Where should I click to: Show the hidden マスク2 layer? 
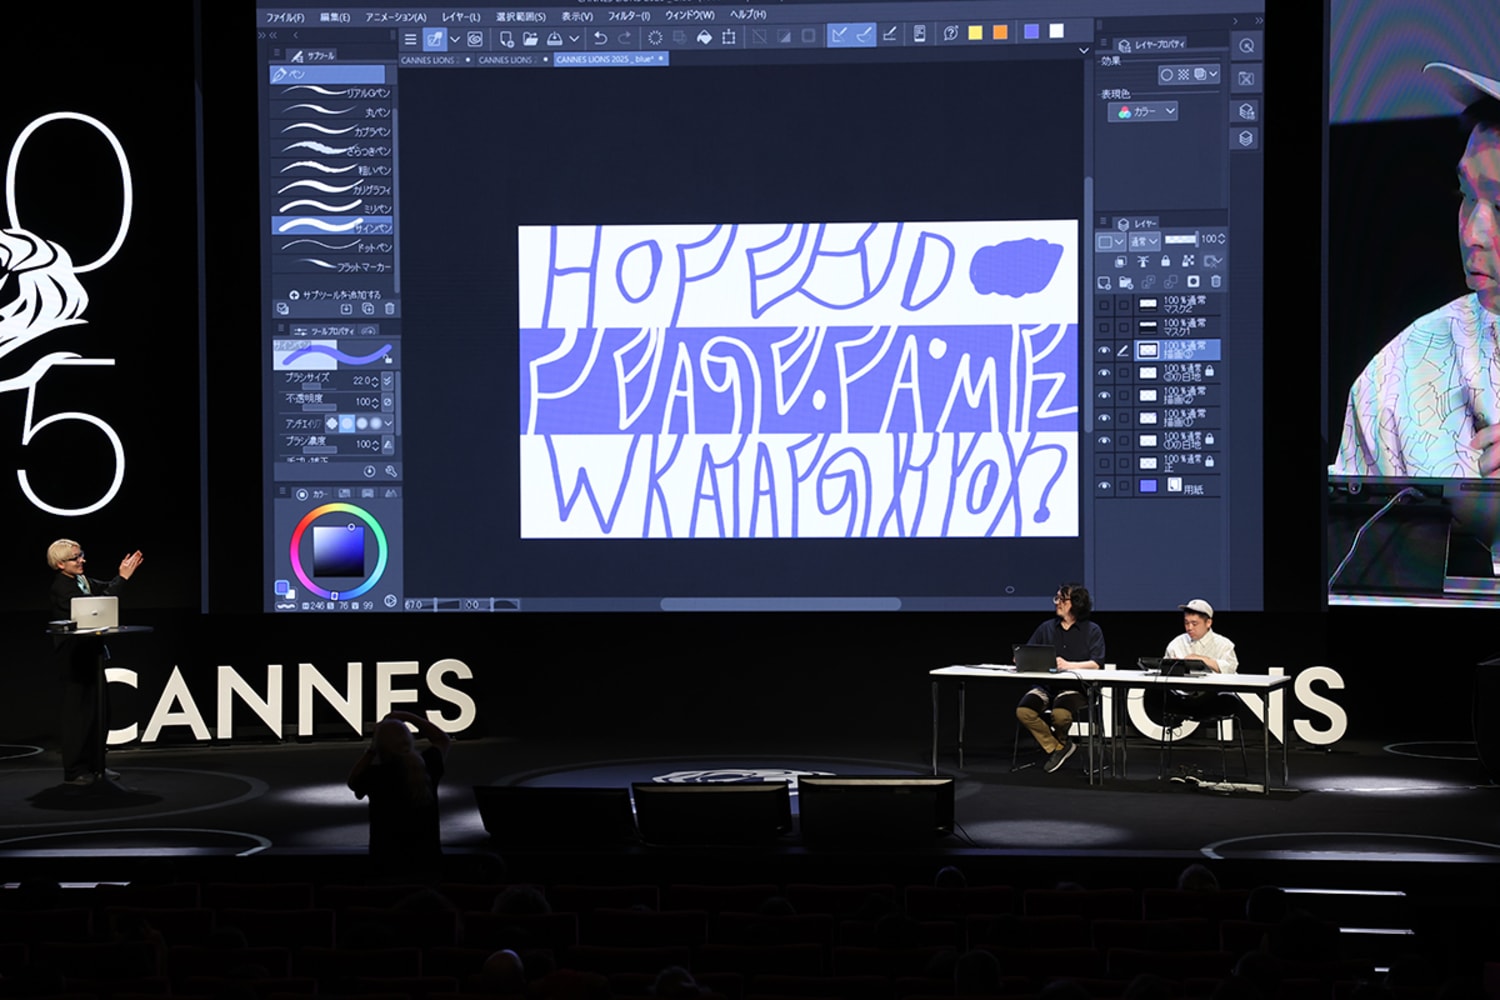(1105, 305)
